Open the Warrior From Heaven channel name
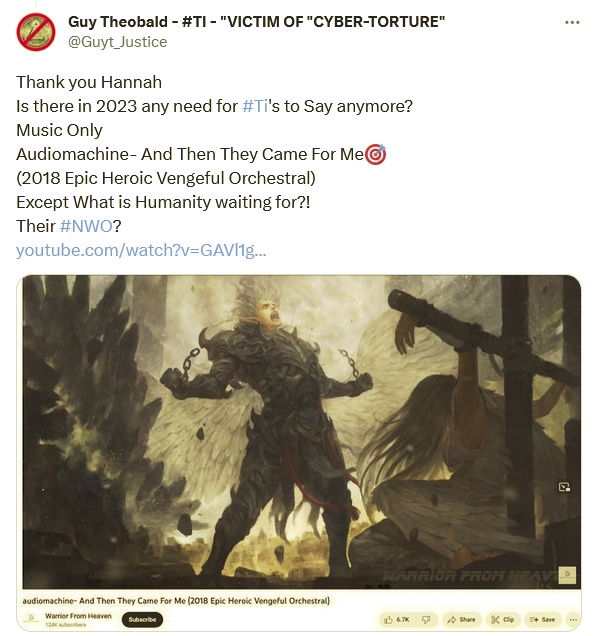 click(78, 616)
